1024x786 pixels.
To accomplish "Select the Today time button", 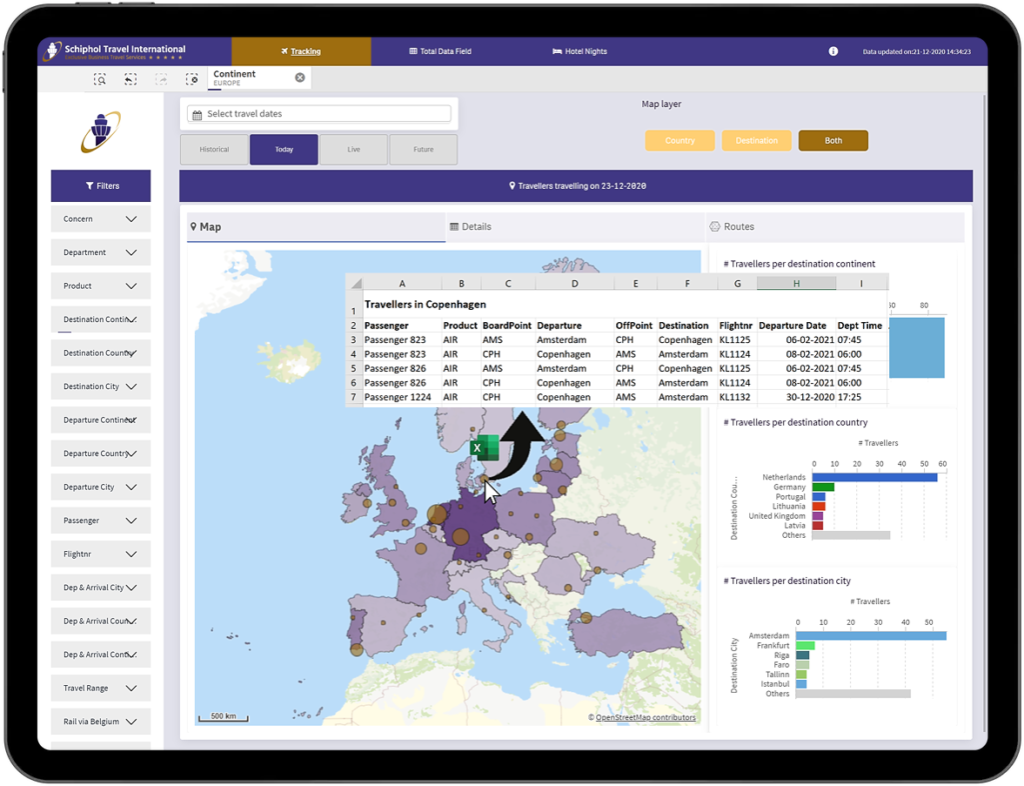I will pyautogui.click(x=284, y=149).
